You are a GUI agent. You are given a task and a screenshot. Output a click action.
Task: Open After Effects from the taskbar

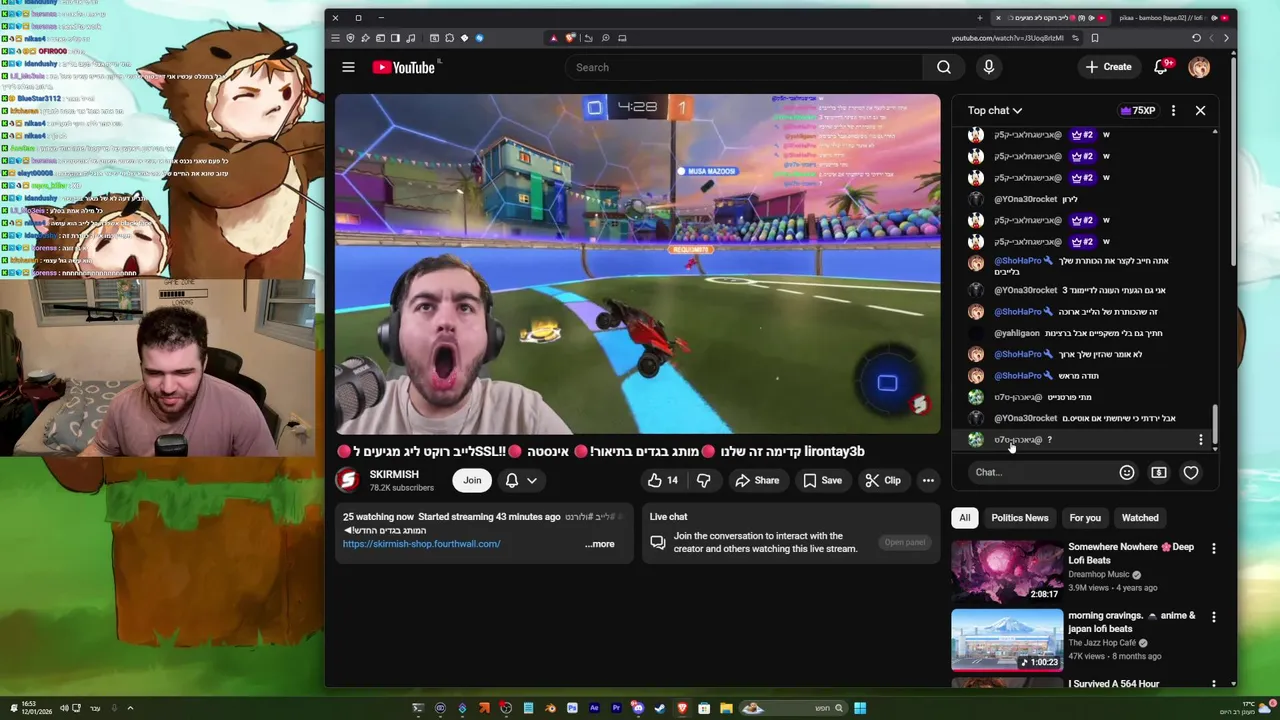[594, 708]
